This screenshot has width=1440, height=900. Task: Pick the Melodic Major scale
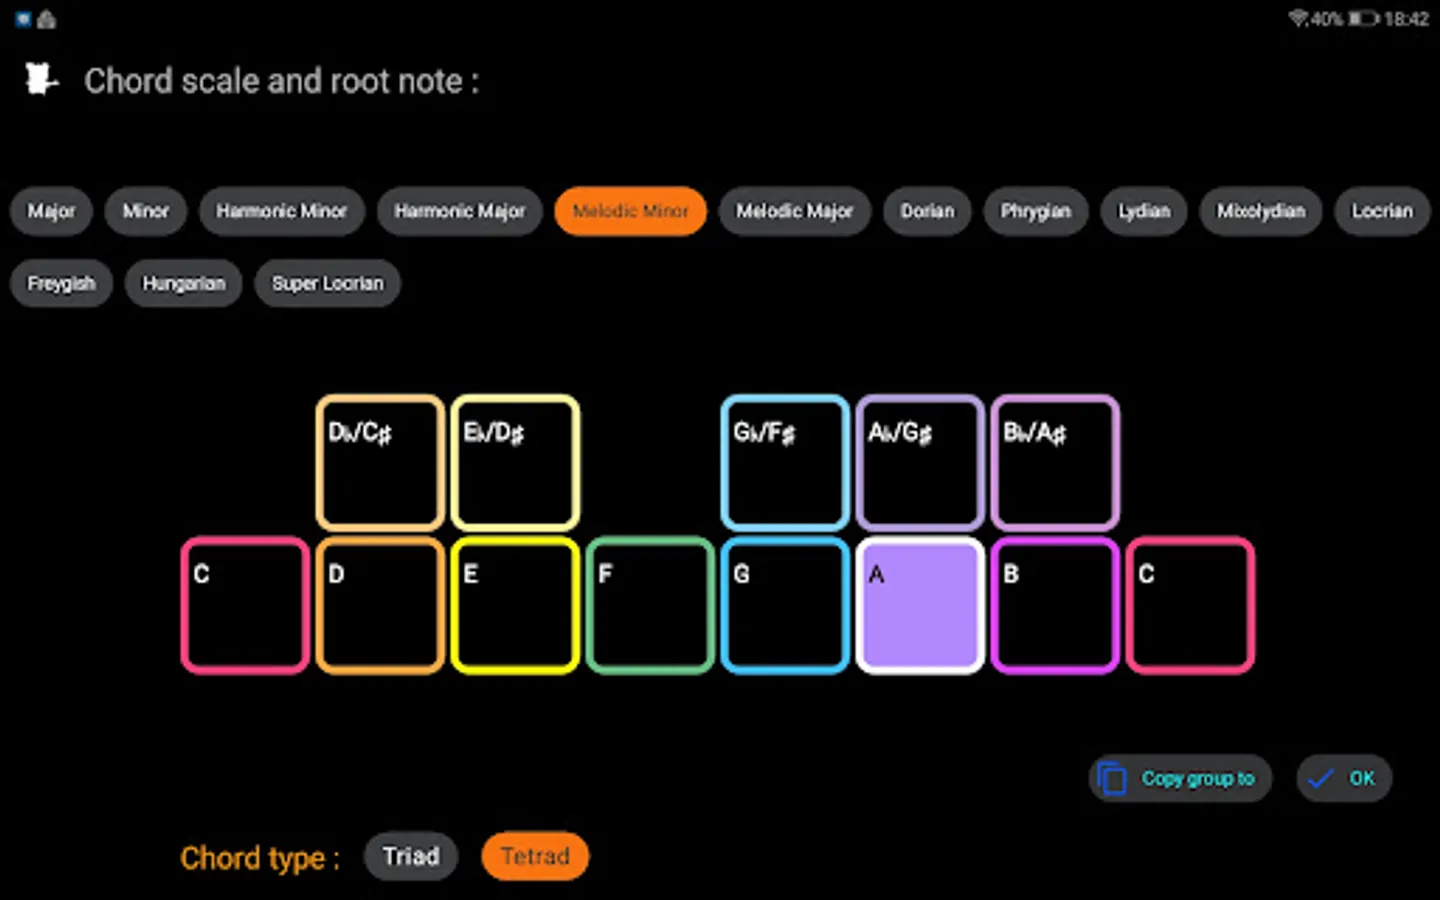(x=795, y=211)
